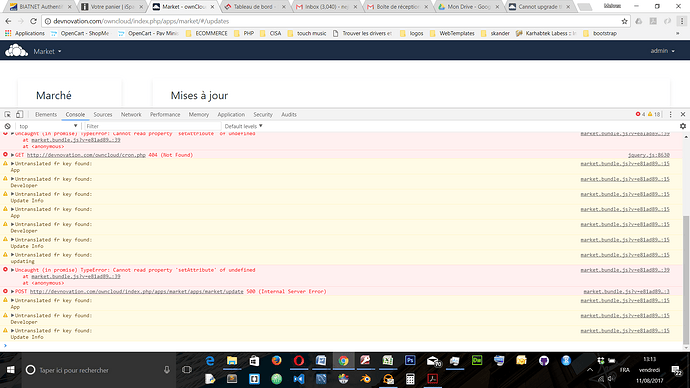The width and height of the screenshot is (690, 388).
Task: Open the Applications bookmarks shortcut
Action: (x=25, y=33)
